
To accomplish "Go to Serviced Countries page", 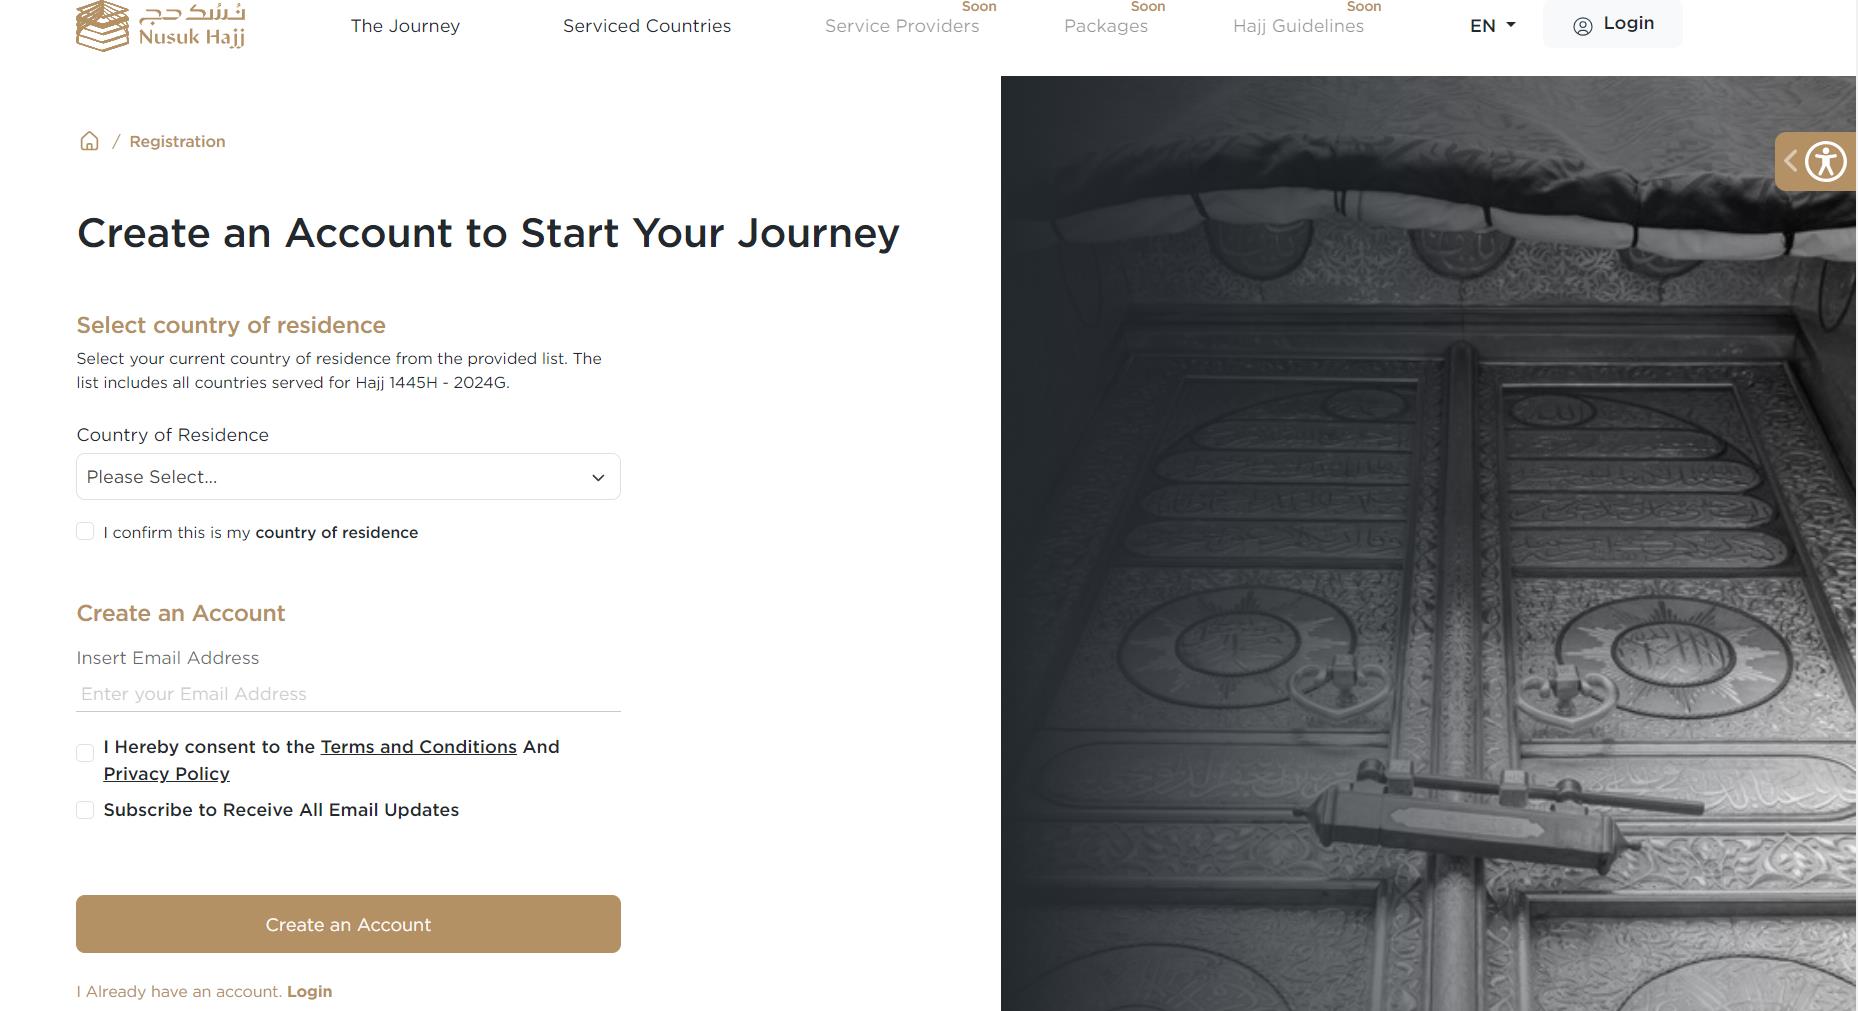I will tap(647, 26).
